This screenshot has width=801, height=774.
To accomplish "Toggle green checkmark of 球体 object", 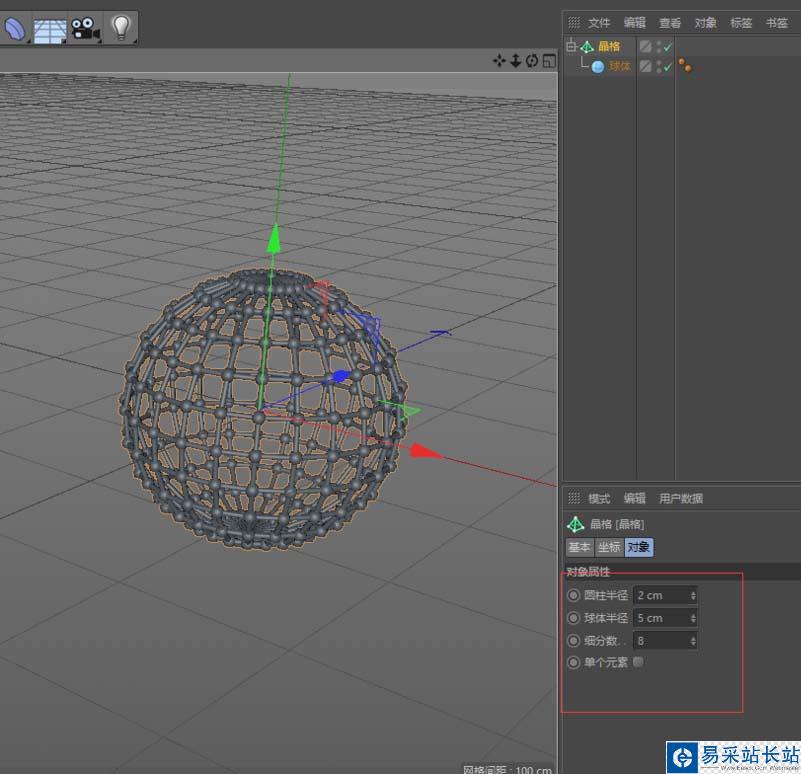I will pos(667,67).
